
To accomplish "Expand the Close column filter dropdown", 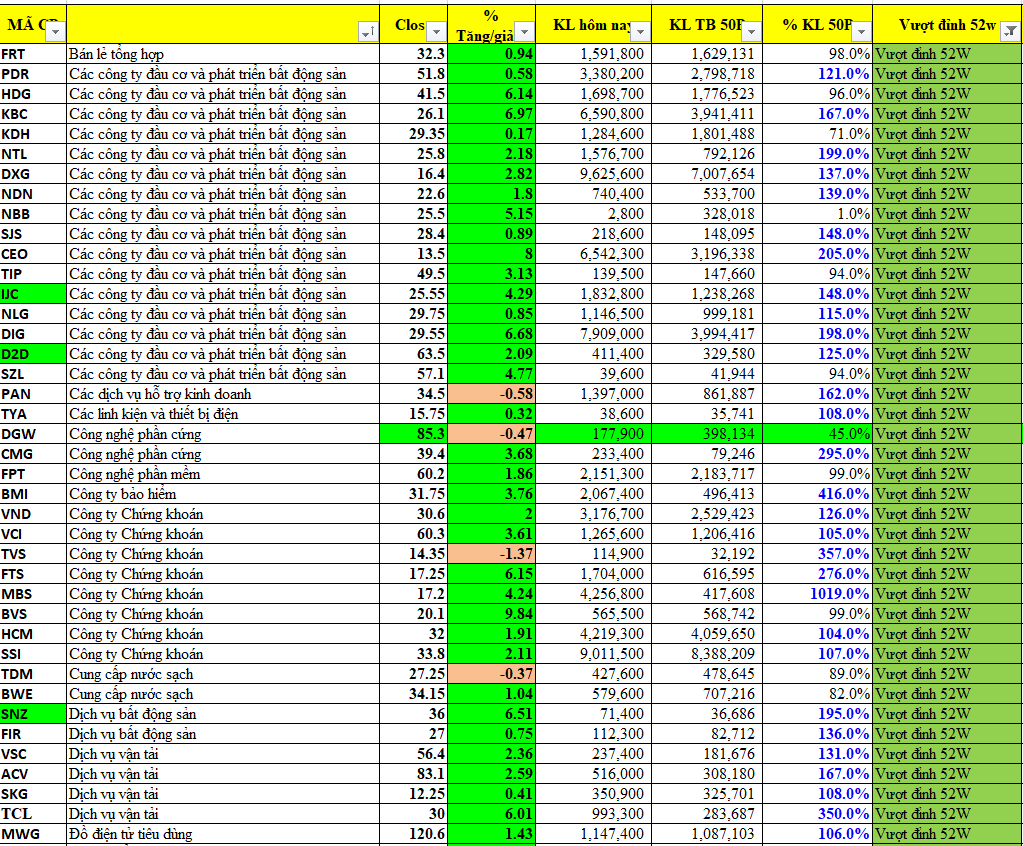I will click(x=437, y=33).
